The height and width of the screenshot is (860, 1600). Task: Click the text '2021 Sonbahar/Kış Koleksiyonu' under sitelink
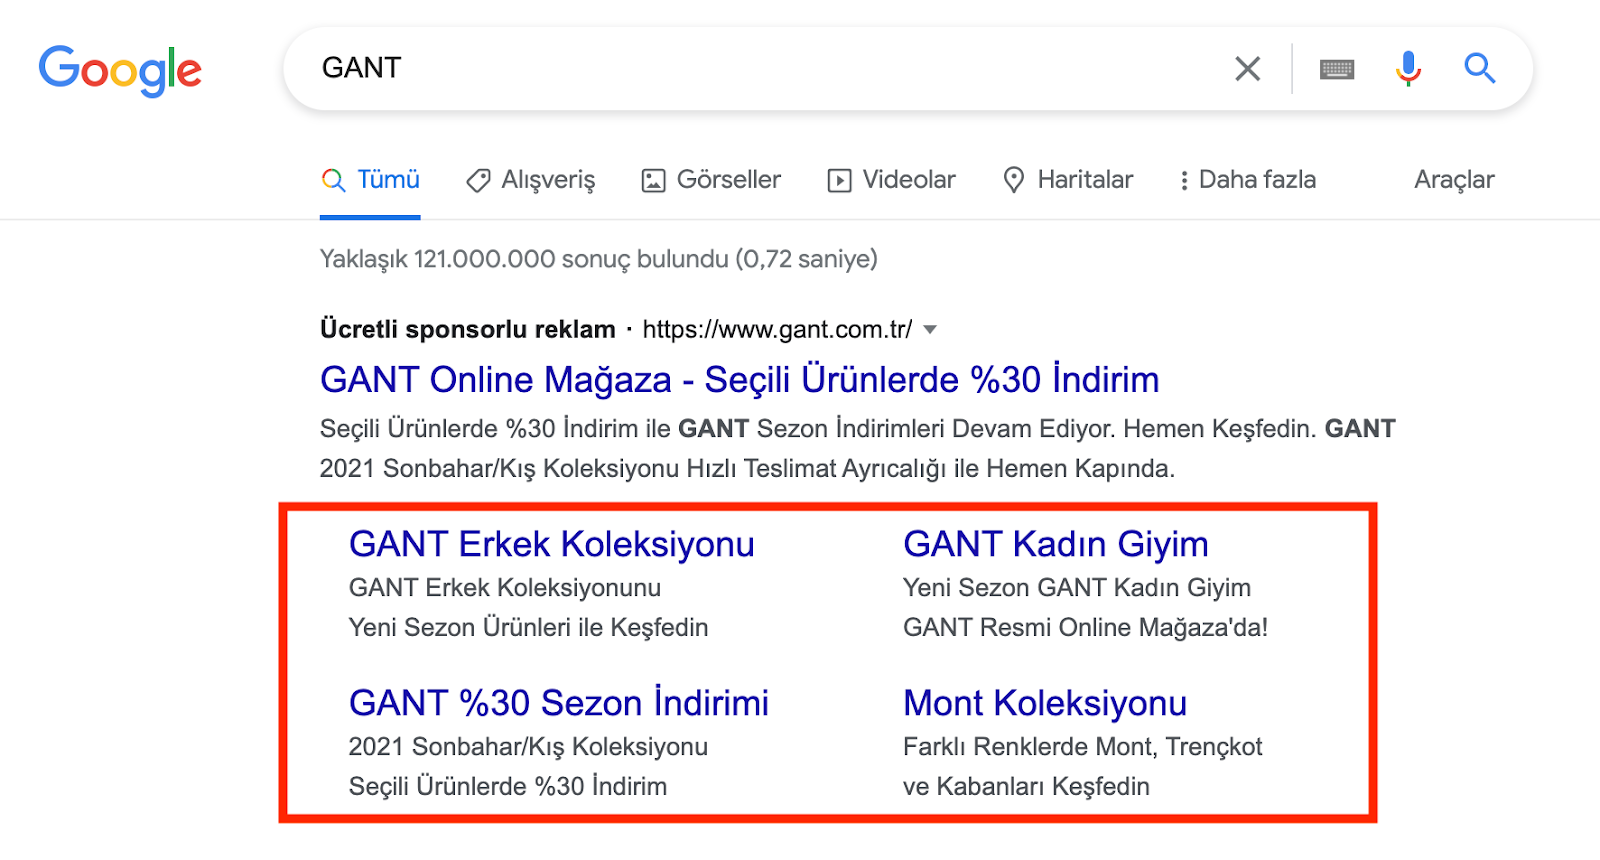tap(529, 747)
